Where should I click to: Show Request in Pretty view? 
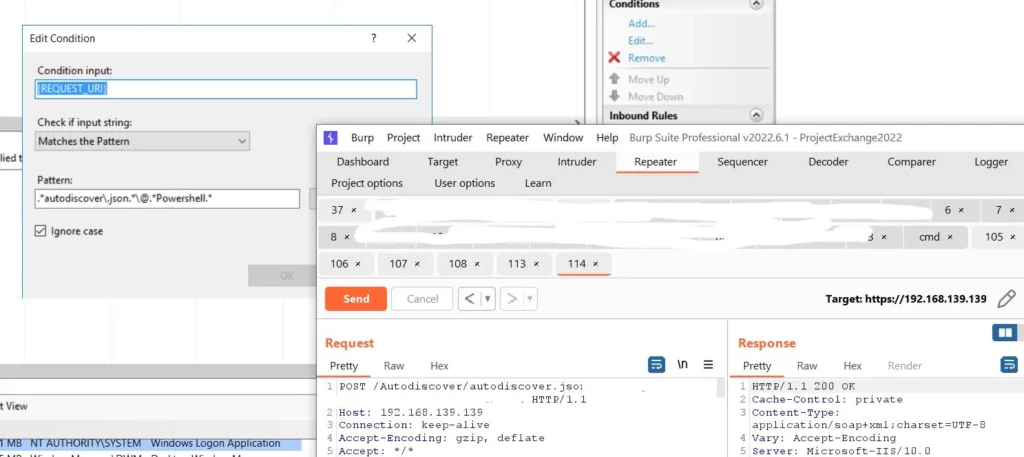pos(344,366)
